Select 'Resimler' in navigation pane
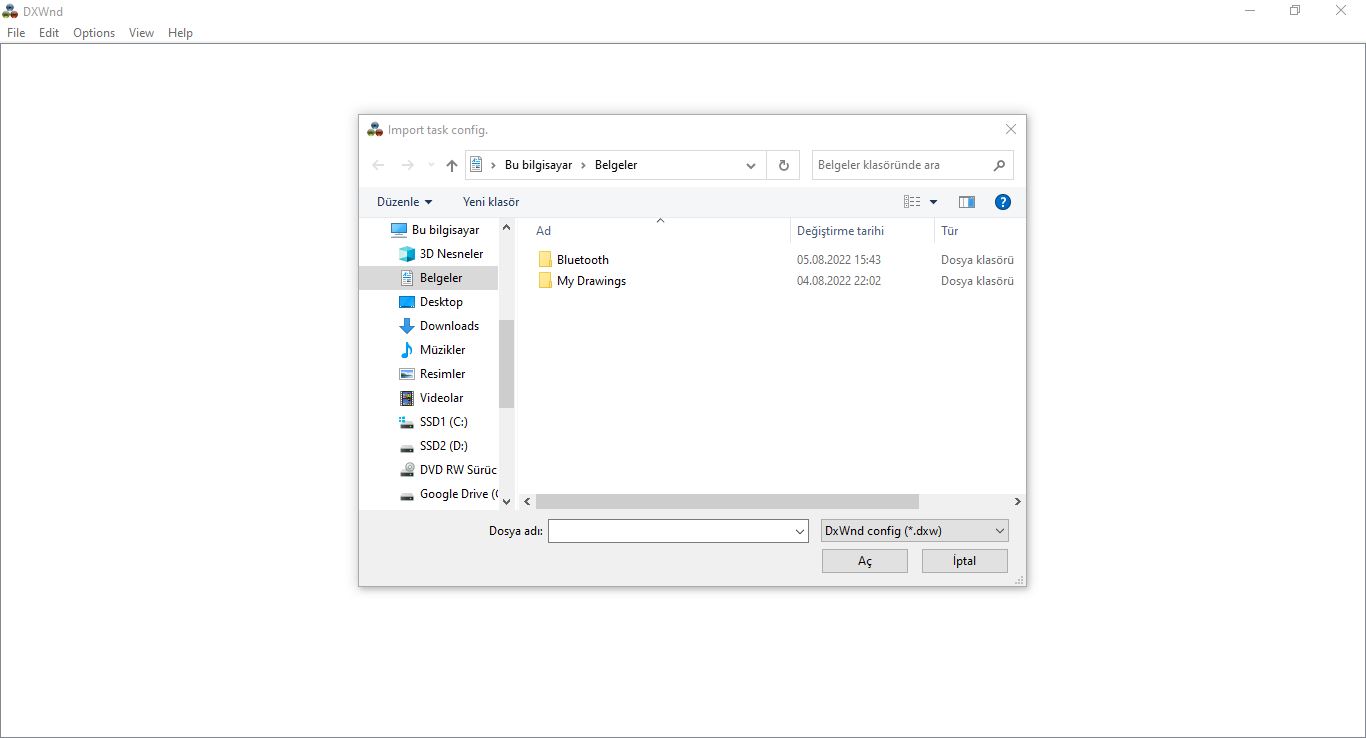1366x738 pixels. tap(442, 374)
